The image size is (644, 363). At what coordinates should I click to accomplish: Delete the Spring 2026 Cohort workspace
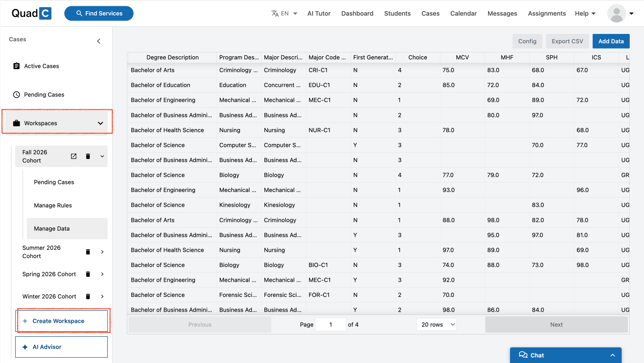(88, 274)
